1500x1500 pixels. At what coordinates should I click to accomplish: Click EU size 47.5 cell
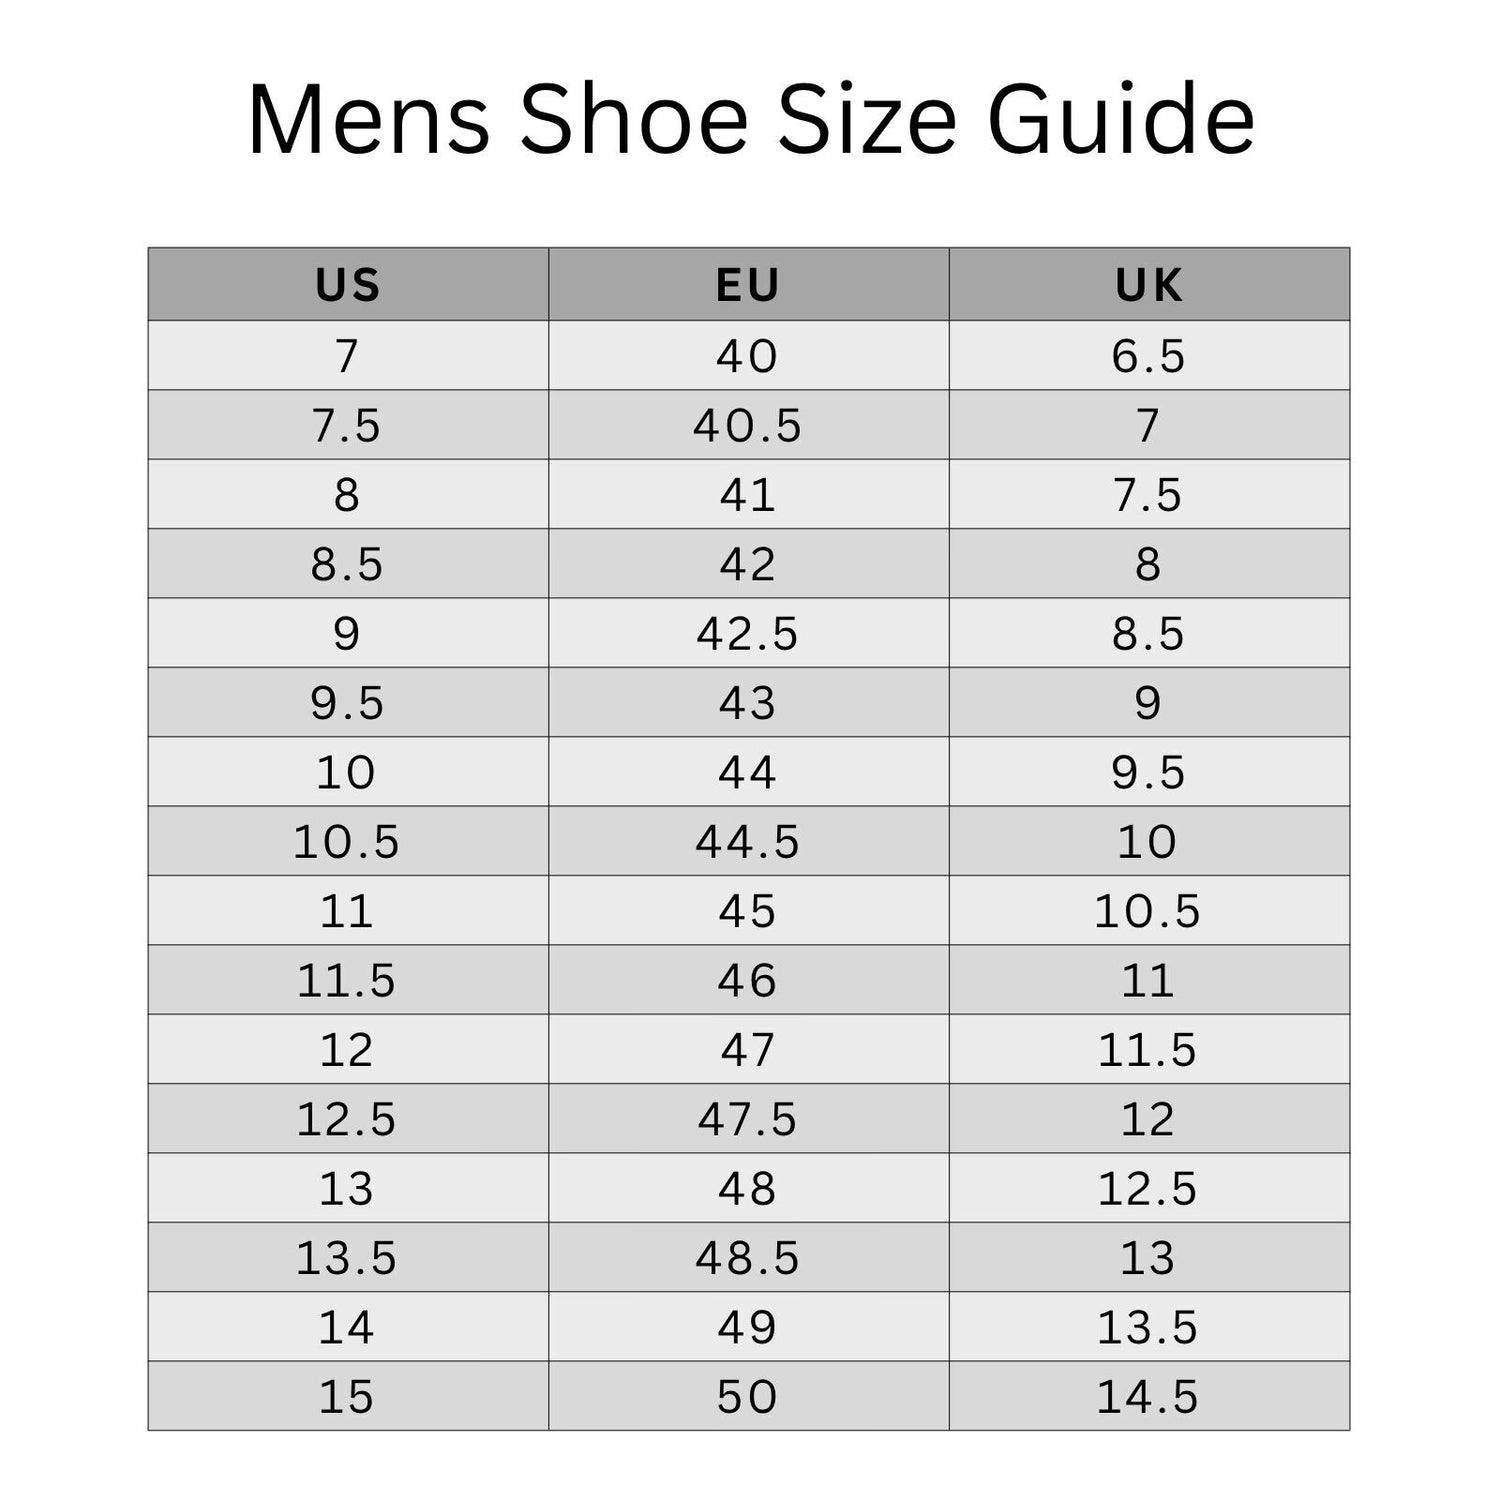[748, 1119]
